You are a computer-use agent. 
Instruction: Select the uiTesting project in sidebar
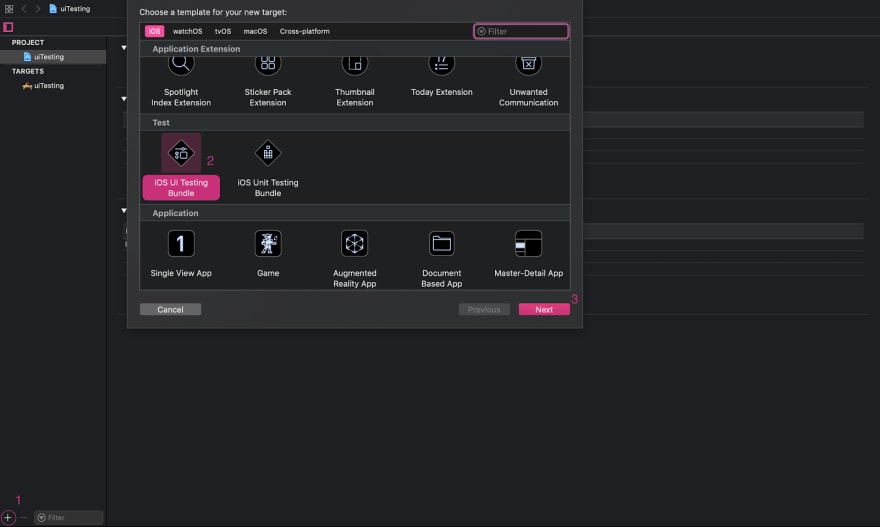[x=53, y=57]
